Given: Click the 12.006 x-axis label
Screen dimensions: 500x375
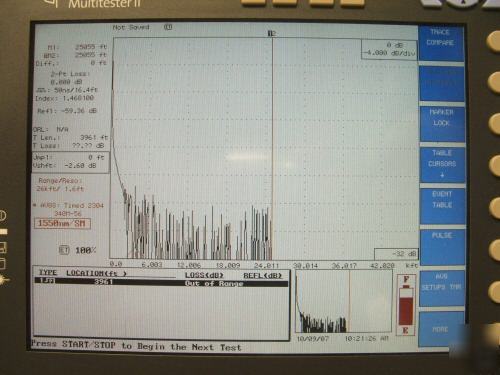Looking at the screenshot, I should coord(189,265).
